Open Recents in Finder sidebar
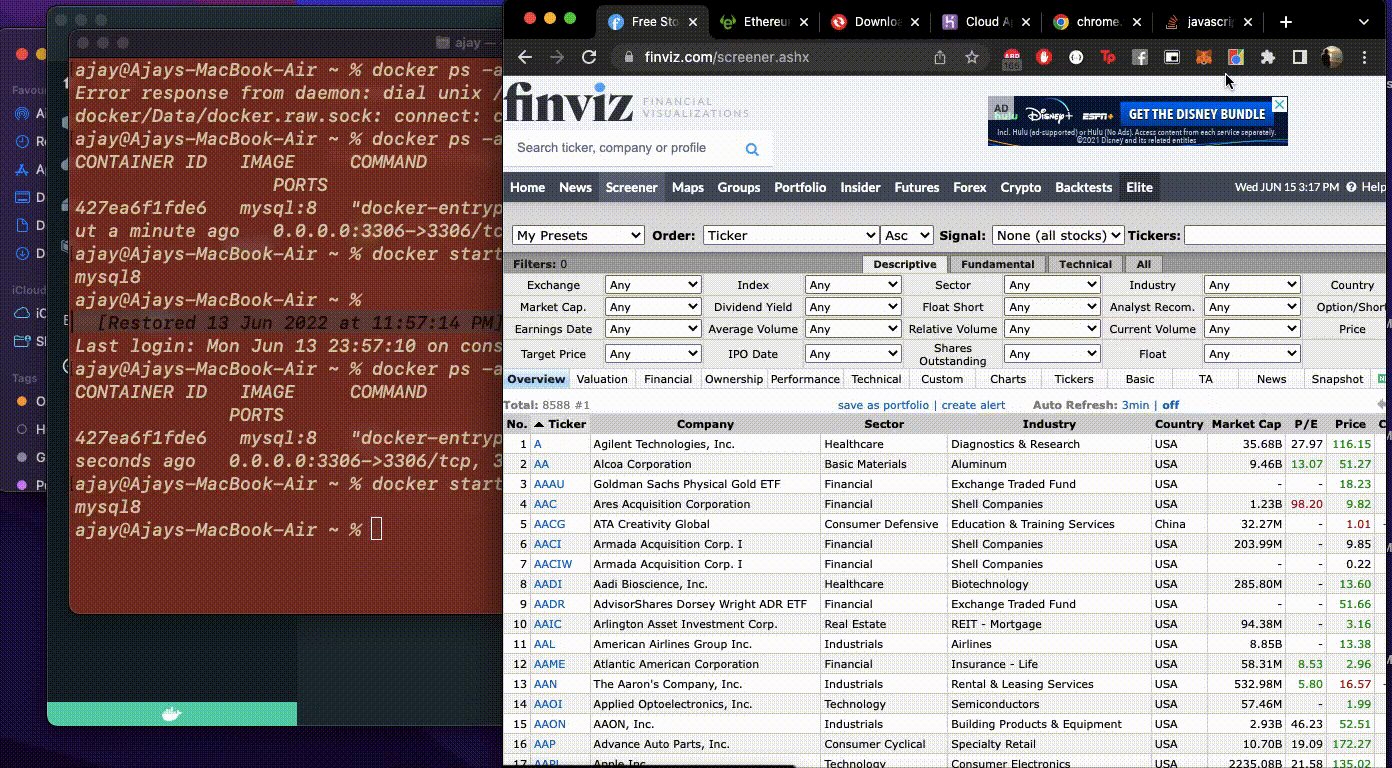 (22, 142)
